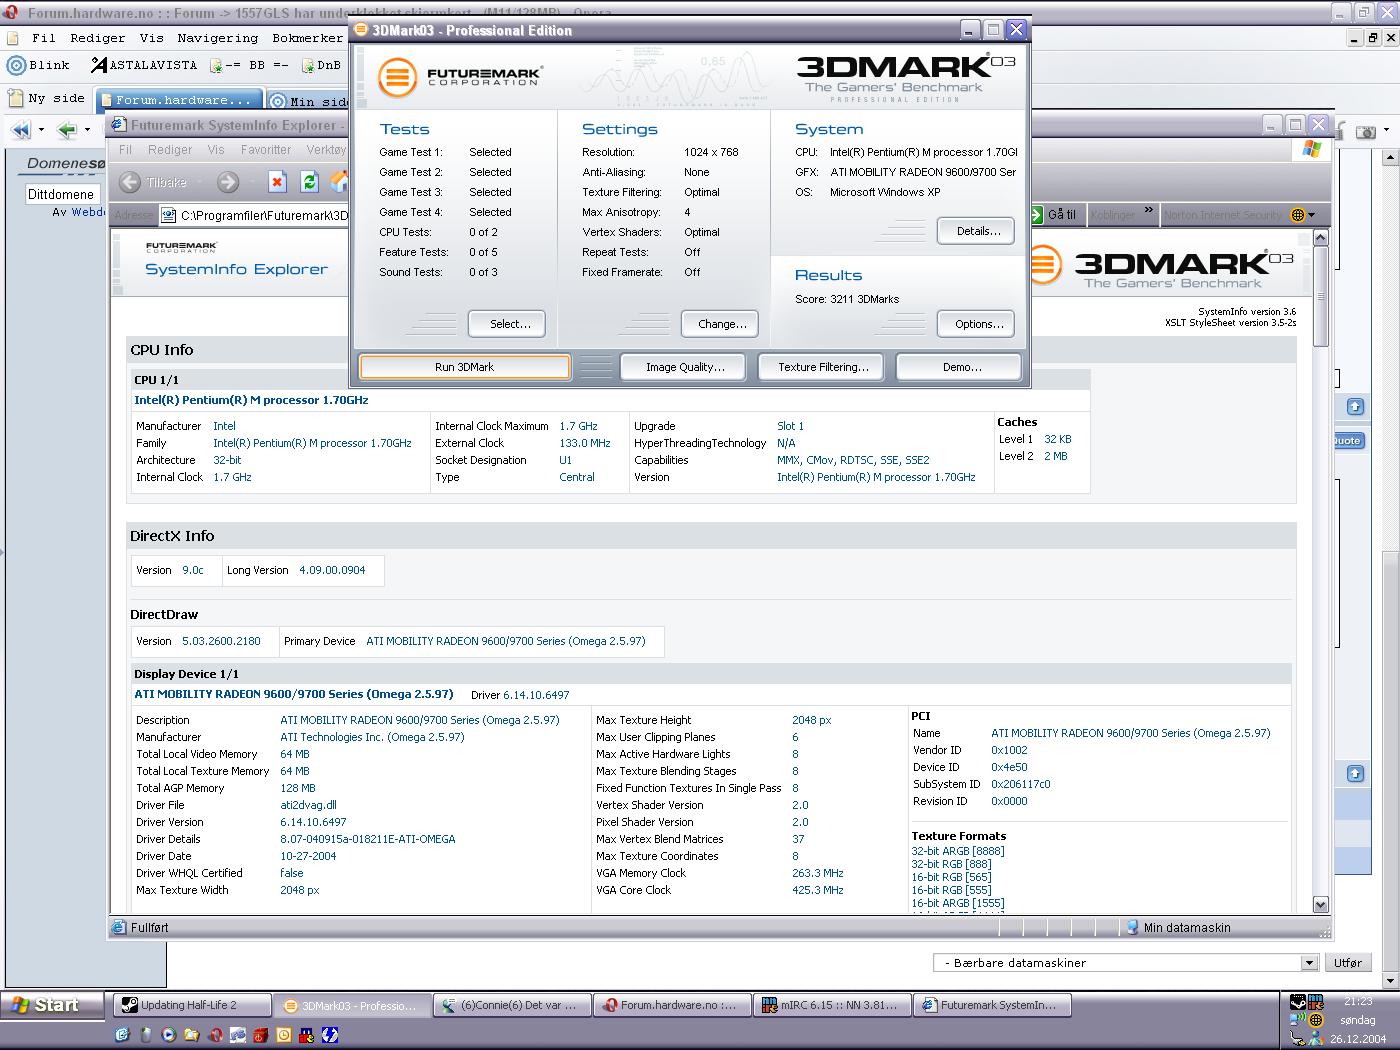Switch to 3DMark03 taskbar item
This screenshot has height=1050, width=1400.
(351, 1005)
